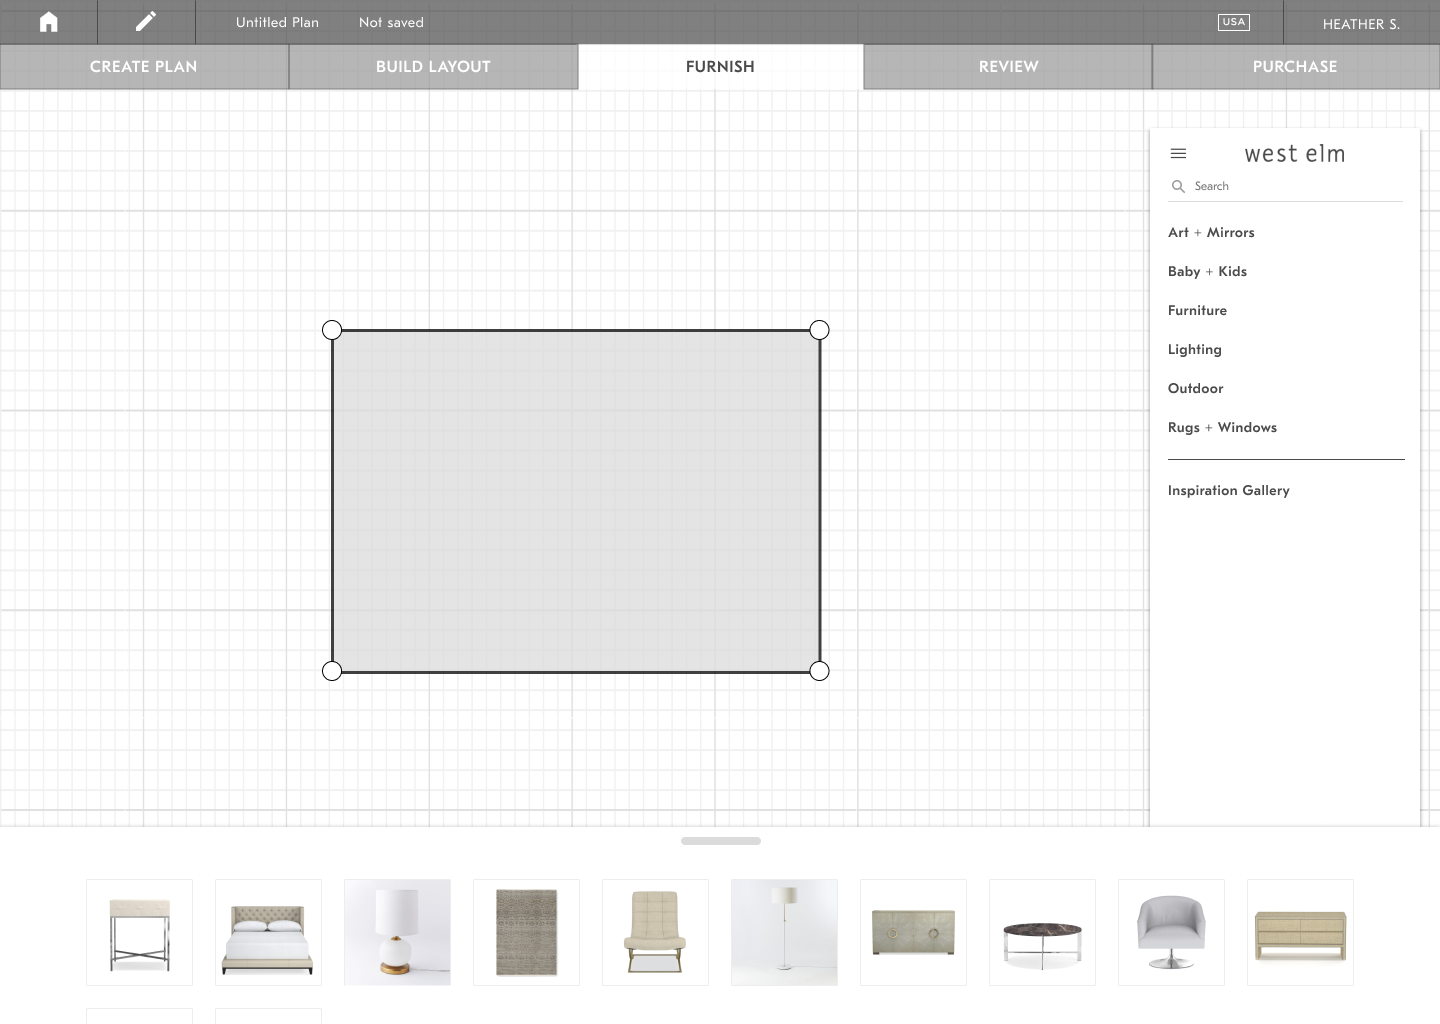This screenshot has width=1440, height=1024.
Task: Select the tufted bed thumbnail
Action: click(x=268, y=932)
